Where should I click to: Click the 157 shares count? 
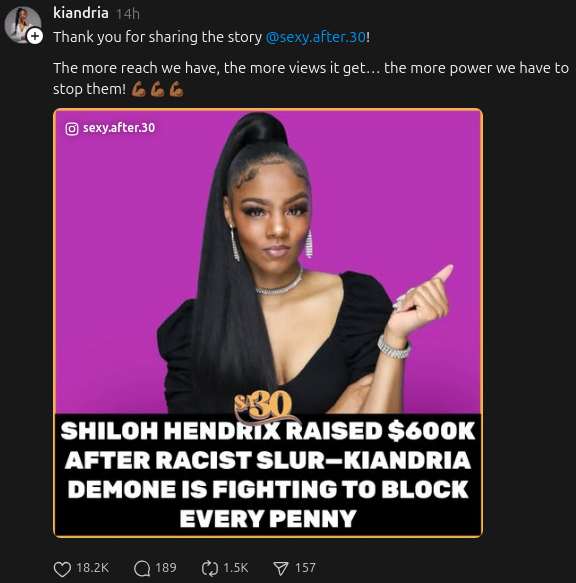(305, 568)
